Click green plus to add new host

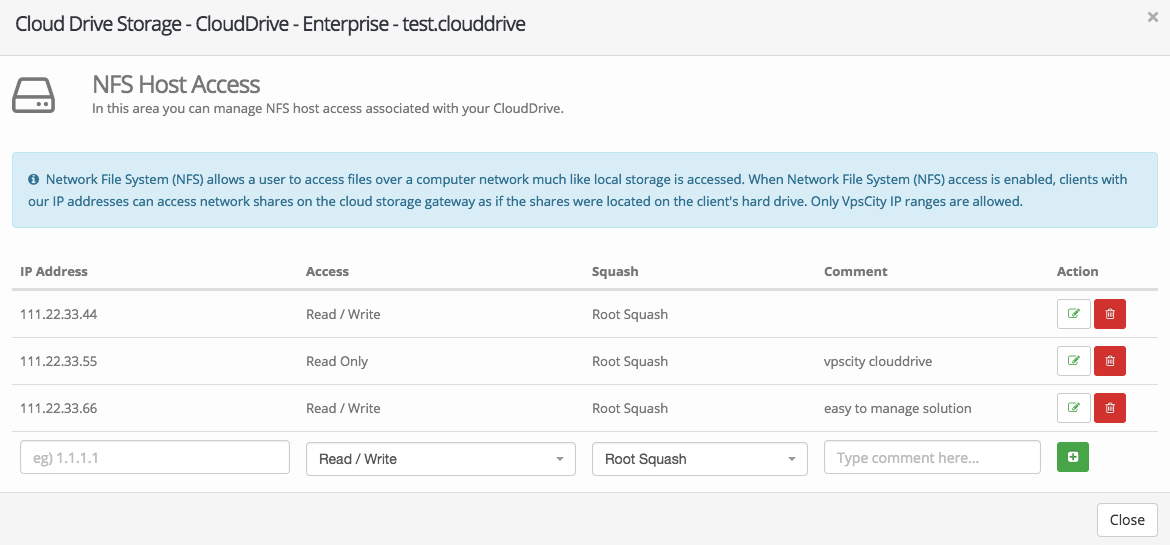pyautogui.click(x=1073, y=457)
